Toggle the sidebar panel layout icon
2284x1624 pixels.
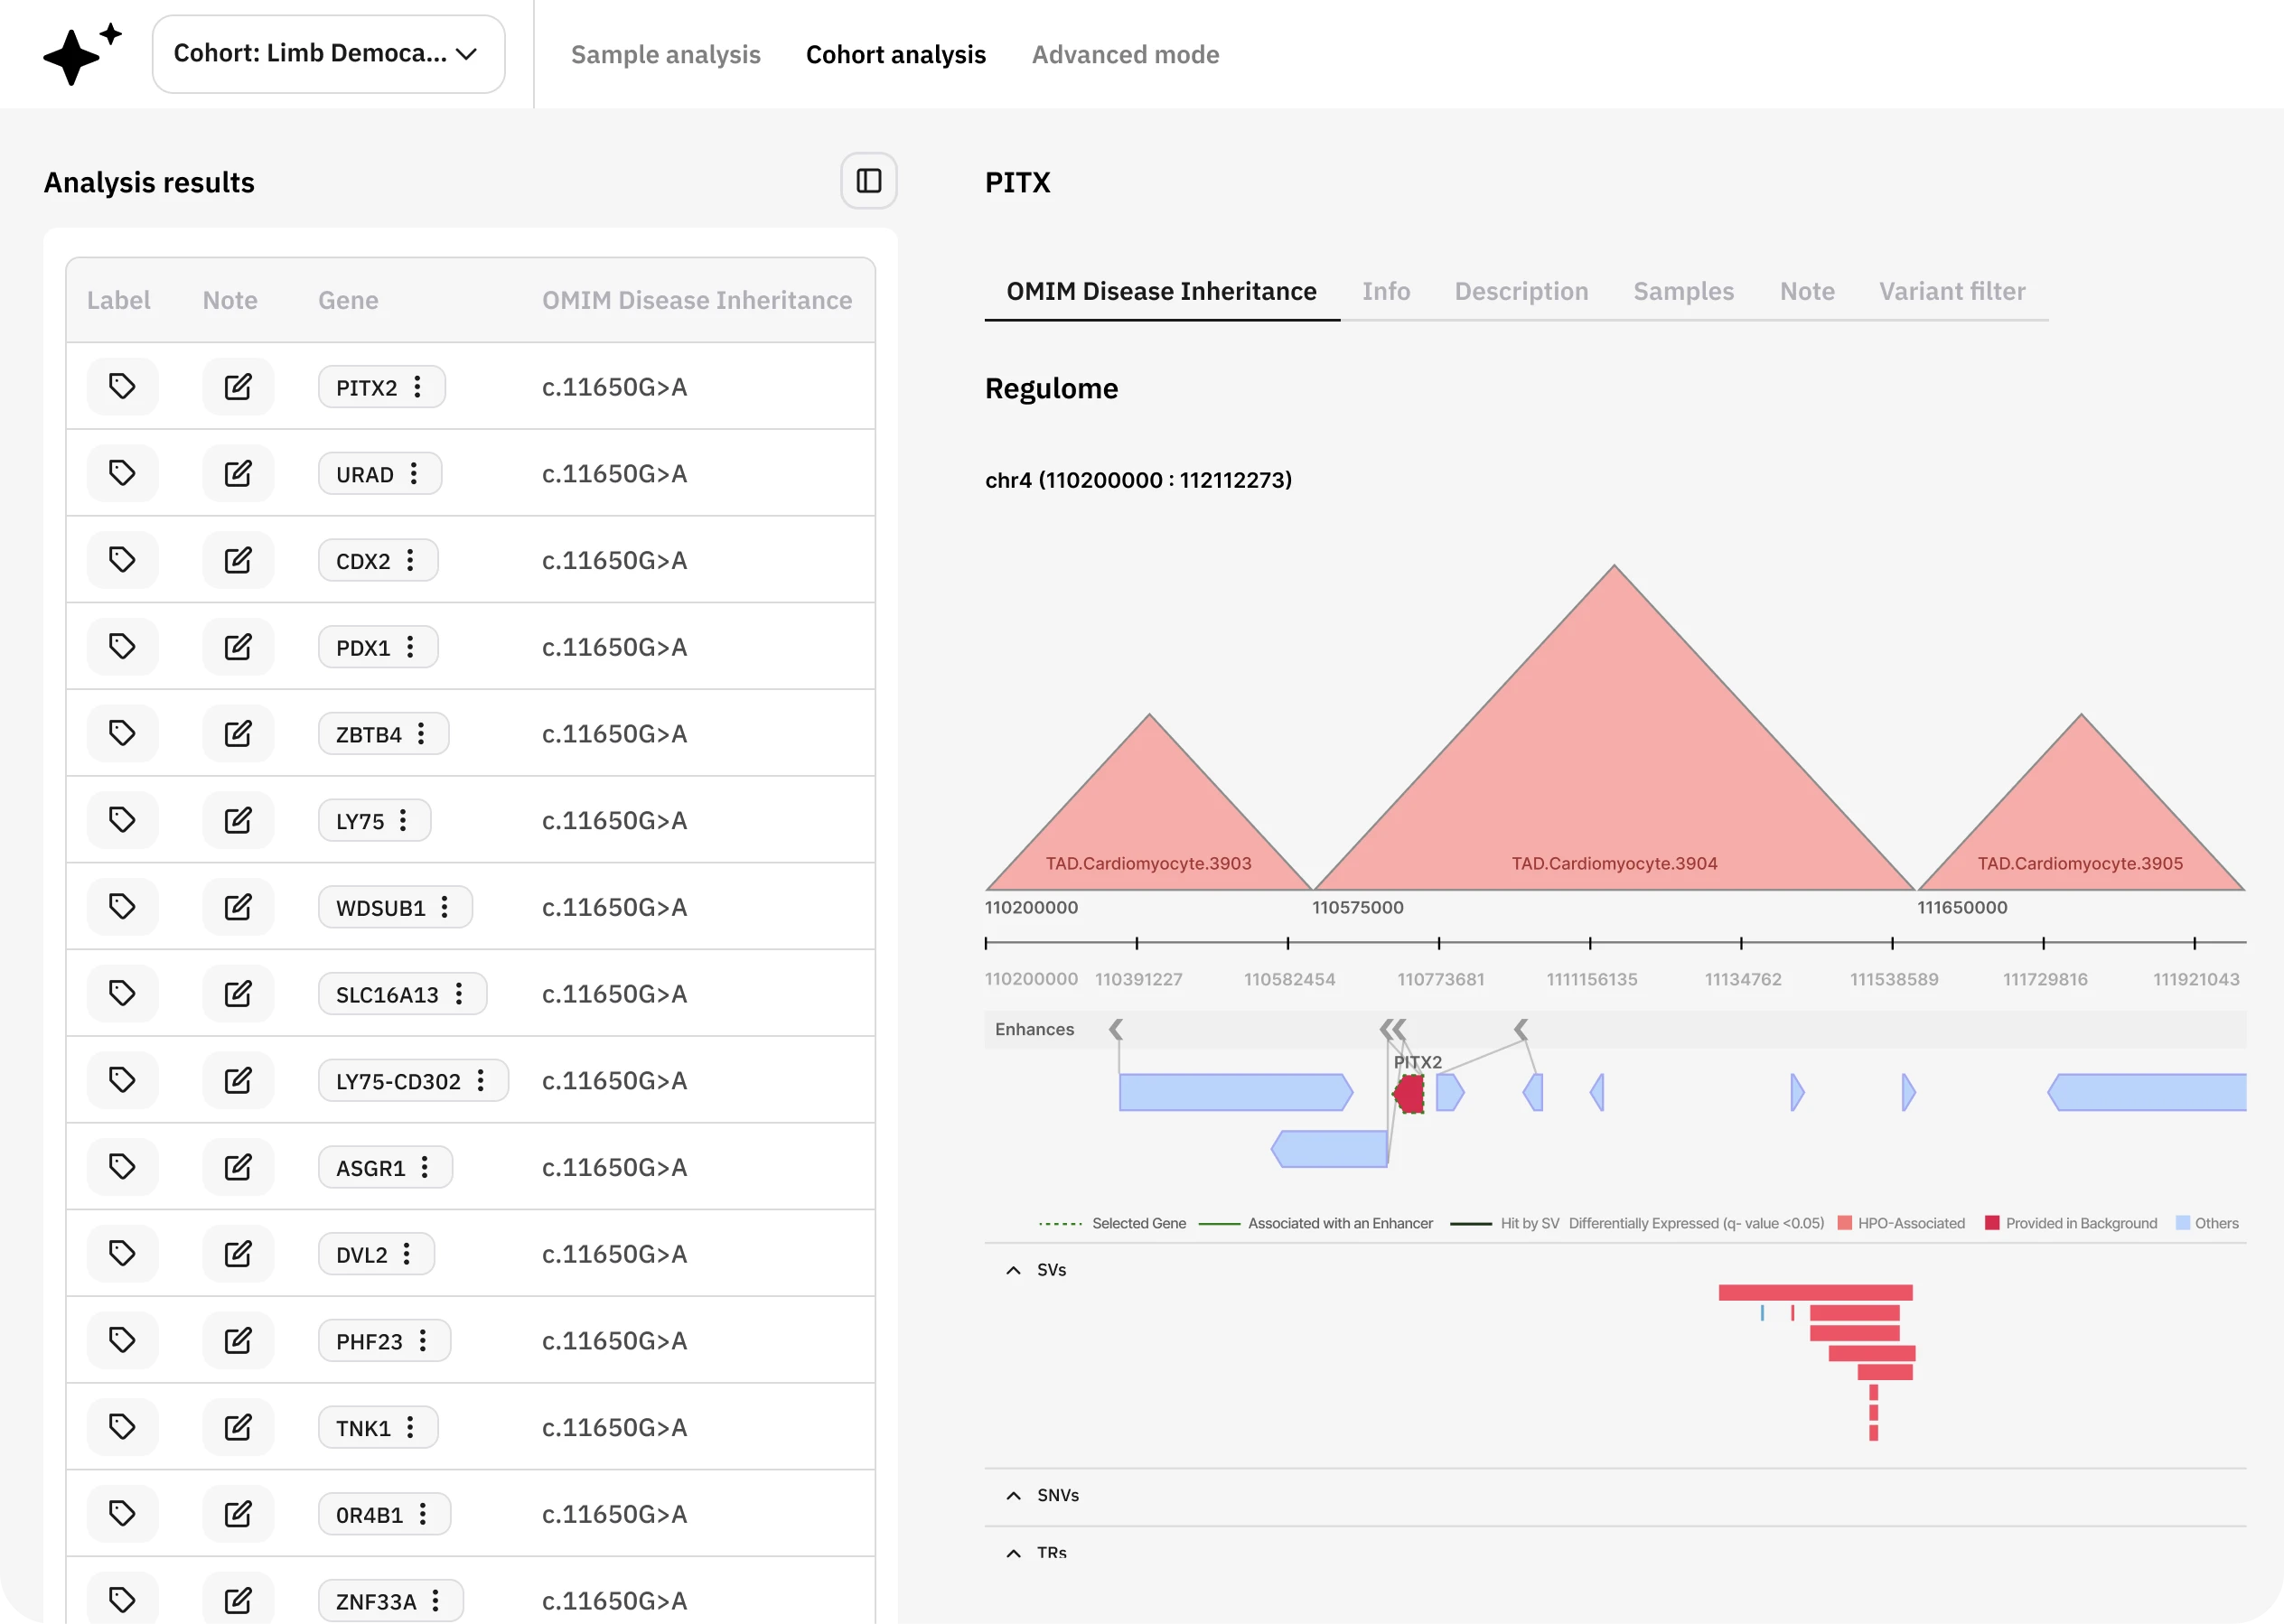[868, 181]
